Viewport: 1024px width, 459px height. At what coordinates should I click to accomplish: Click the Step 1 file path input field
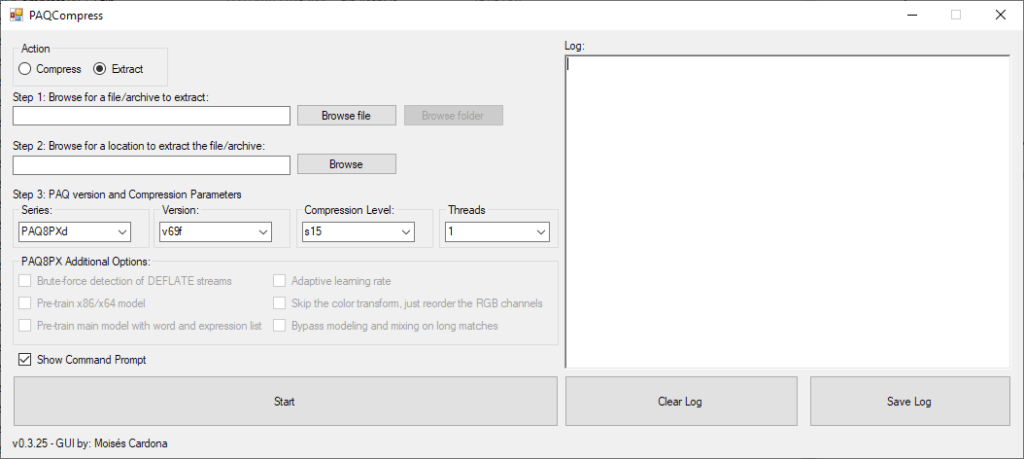(x=152, y=116)
